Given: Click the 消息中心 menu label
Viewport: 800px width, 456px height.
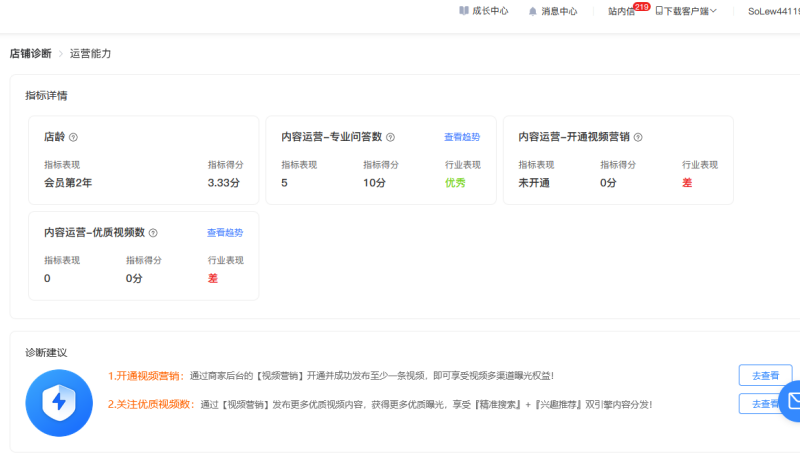Looking at the screenshot, I should tap(559, 11).
